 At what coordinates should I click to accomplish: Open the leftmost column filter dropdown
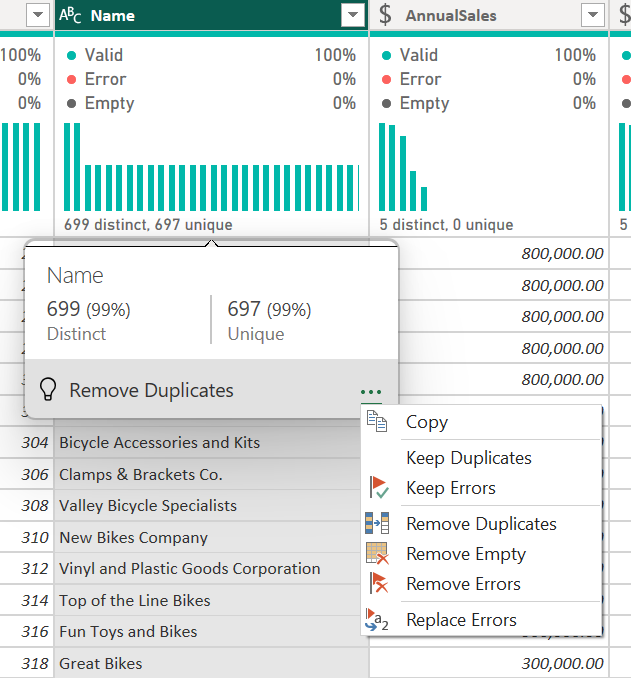point(37,15)
